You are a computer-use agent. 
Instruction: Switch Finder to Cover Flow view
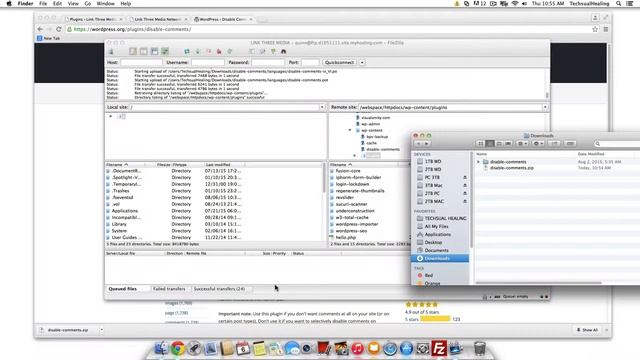coord(508,143)
